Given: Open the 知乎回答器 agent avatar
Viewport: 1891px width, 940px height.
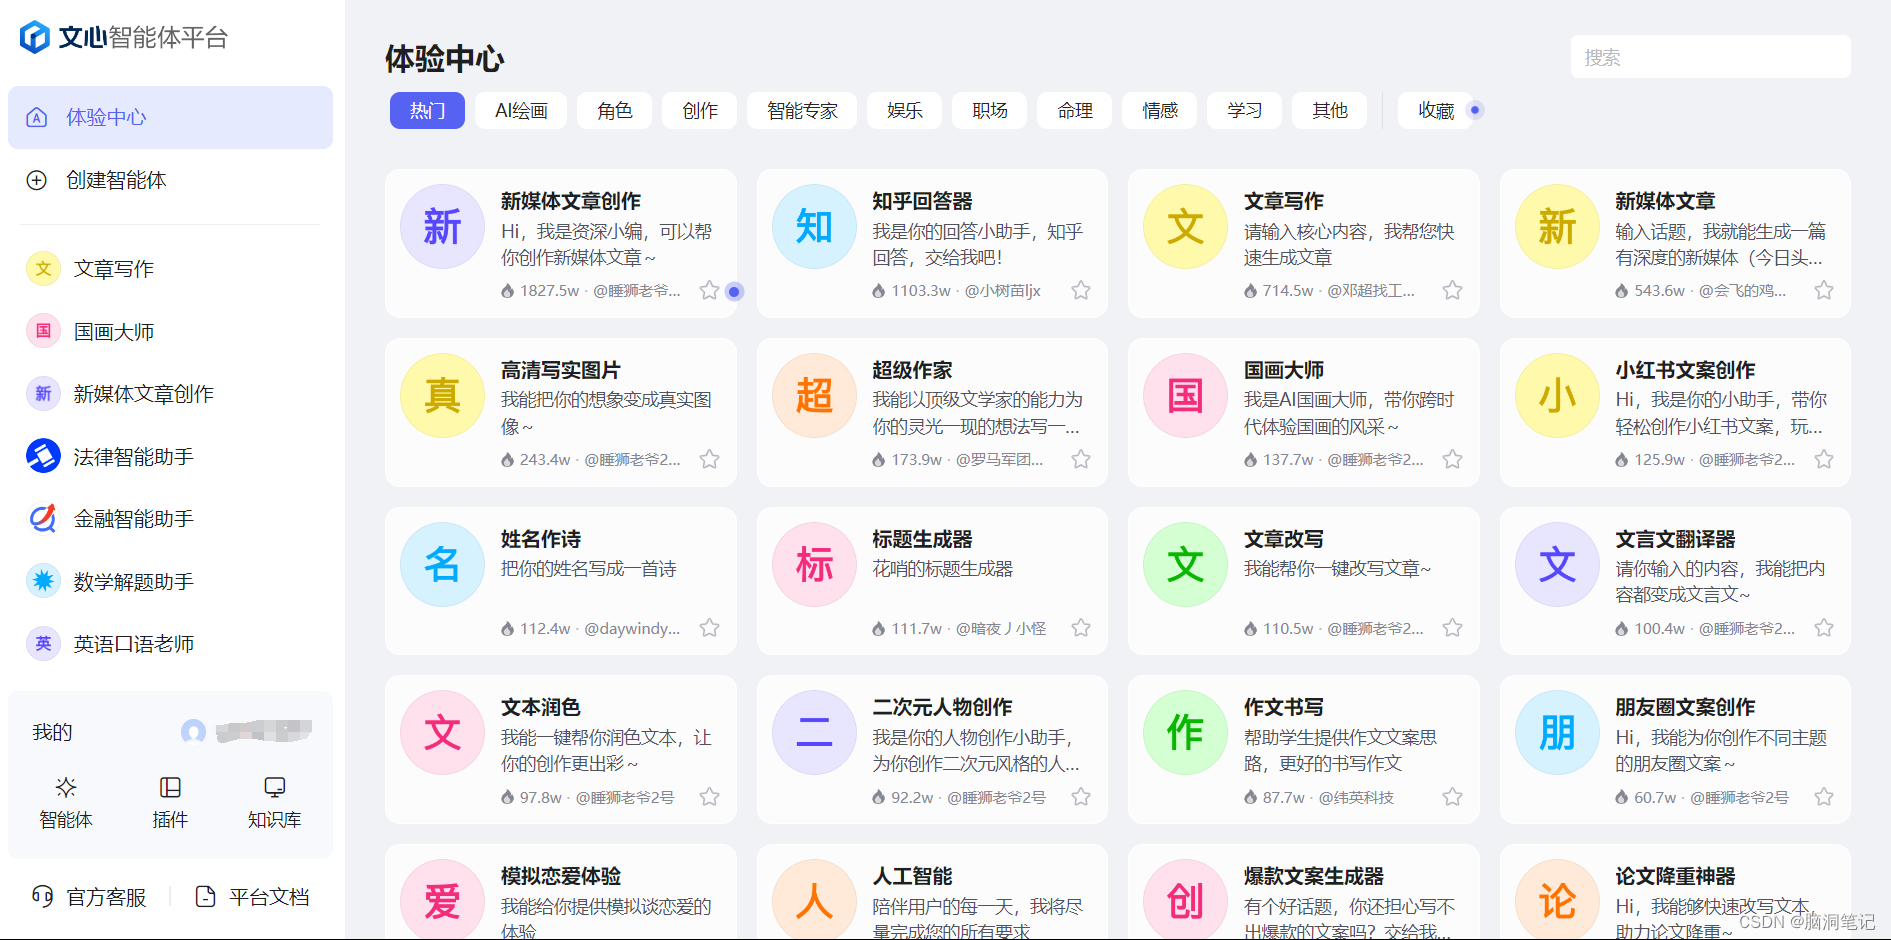Looking at the screenshot, I should 814,227.
